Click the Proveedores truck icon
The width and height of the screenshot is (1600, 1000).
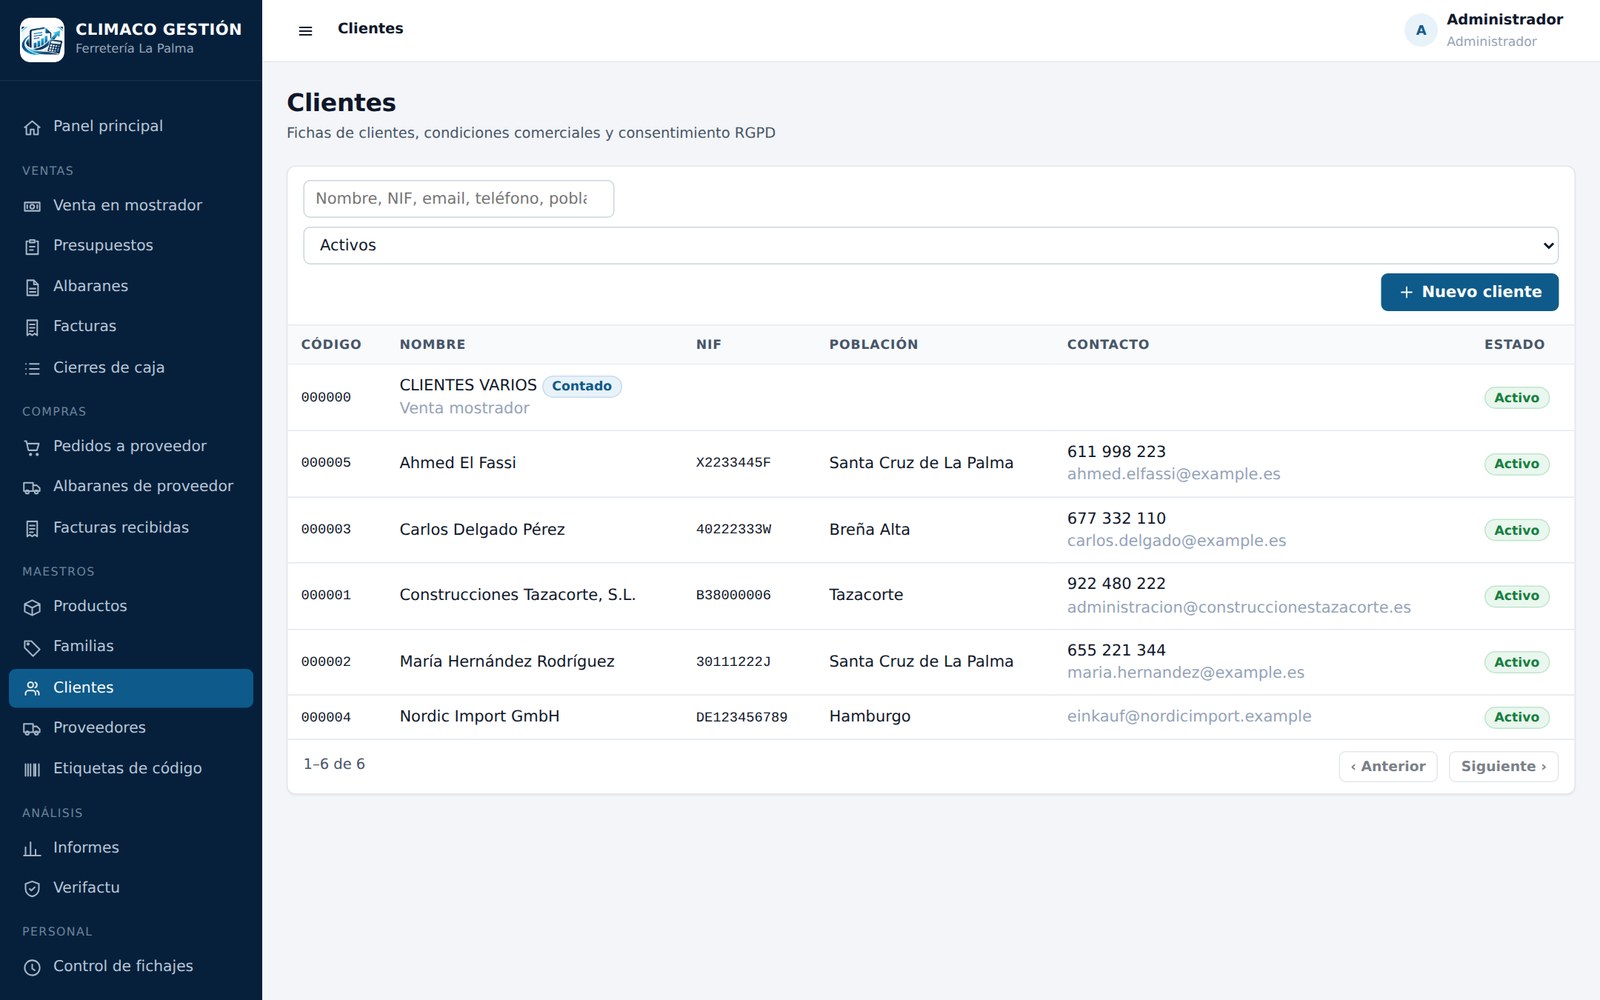coord(32,728)
